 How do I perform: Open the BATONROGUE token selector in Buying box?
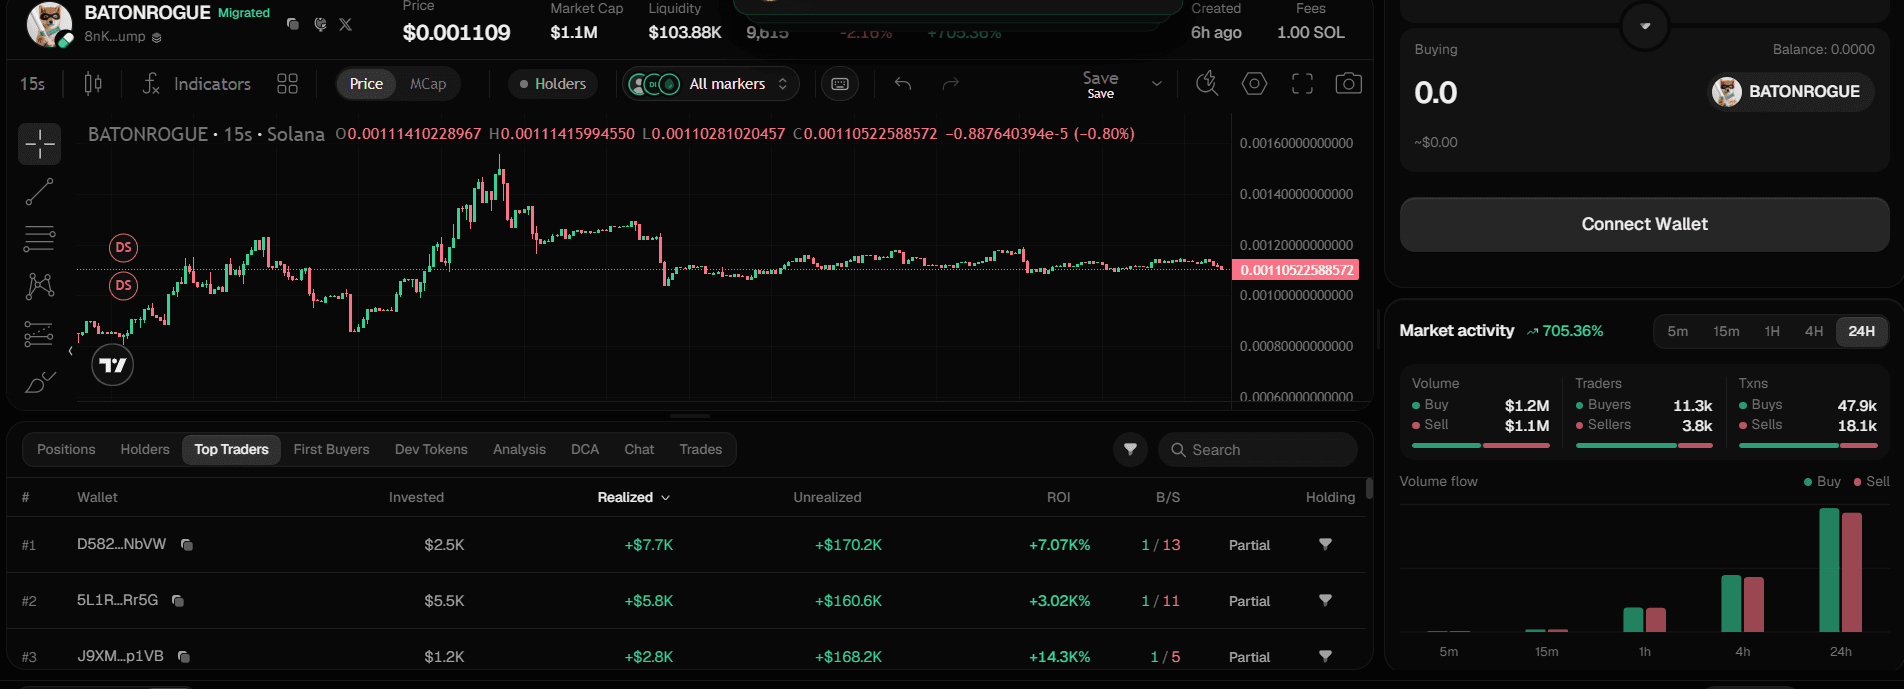[1790, 92]
